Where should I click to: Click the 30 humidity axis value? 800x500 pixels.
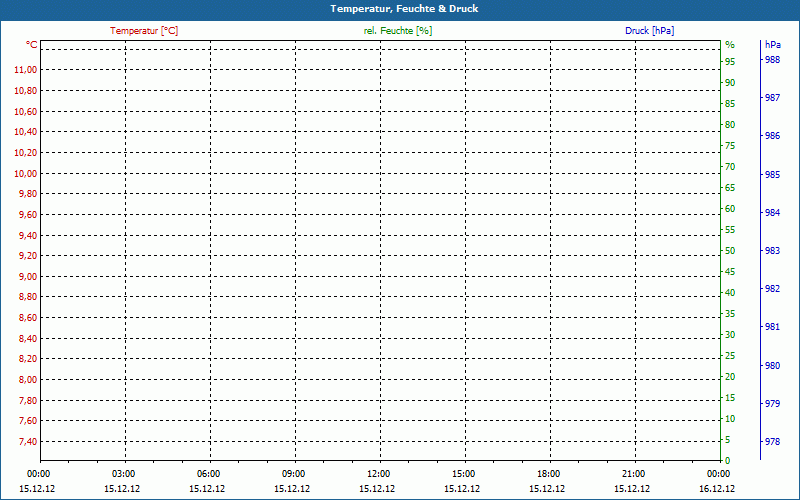click(730, 335)
